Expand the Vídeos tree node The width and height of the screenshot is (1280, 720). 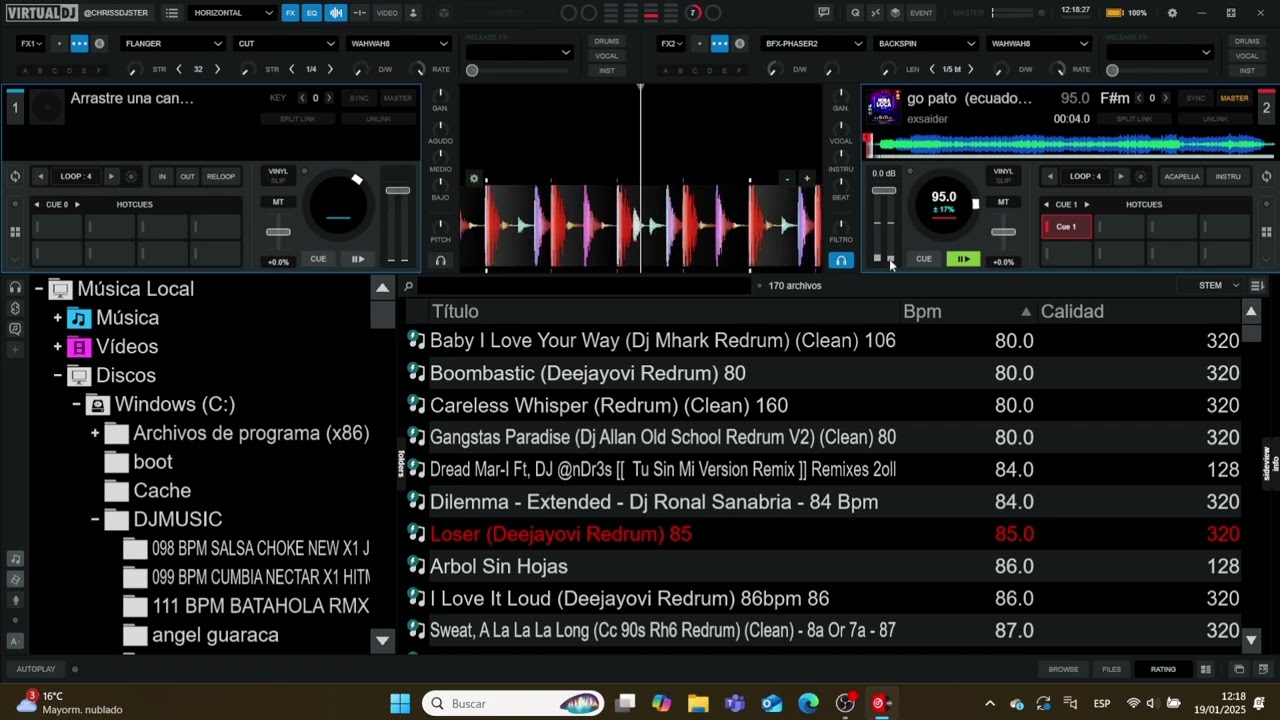pyautogui.click(x=57, y=347)
